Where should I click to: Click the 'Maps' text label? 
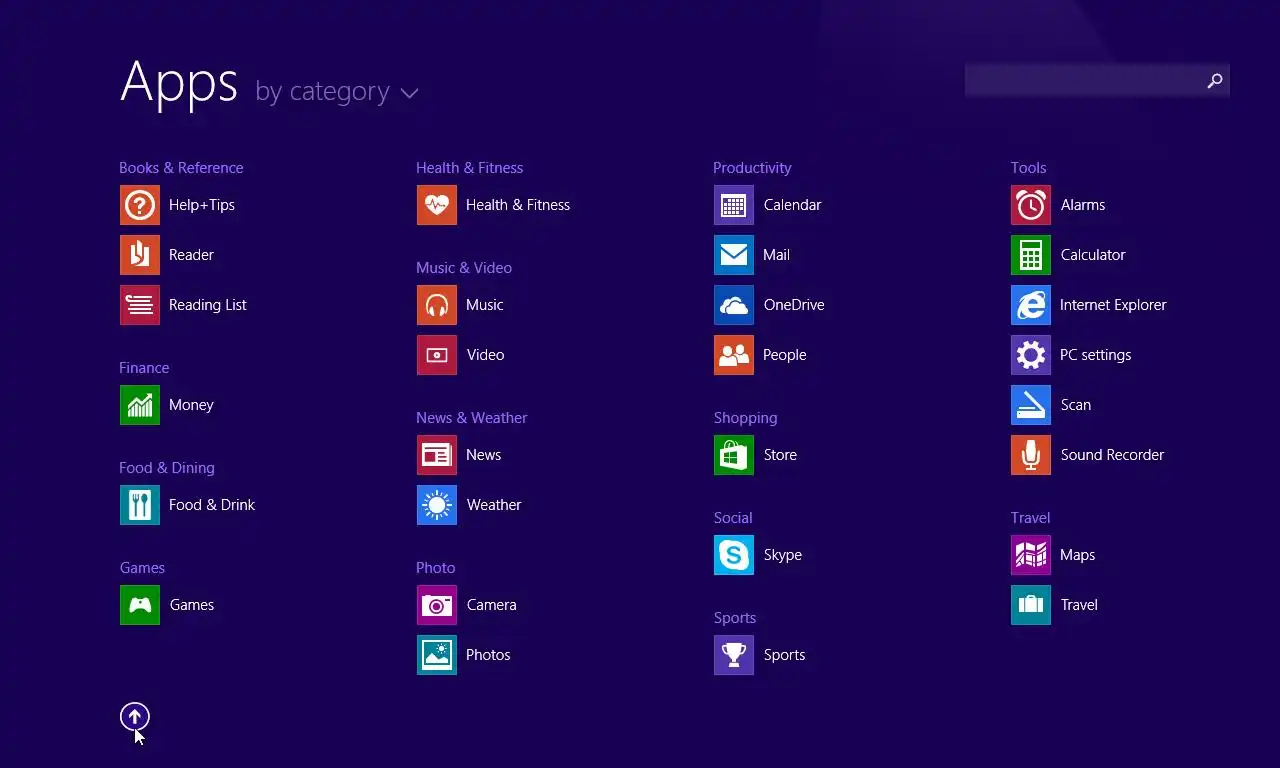pyautogui.click(x=1078, y=555)
